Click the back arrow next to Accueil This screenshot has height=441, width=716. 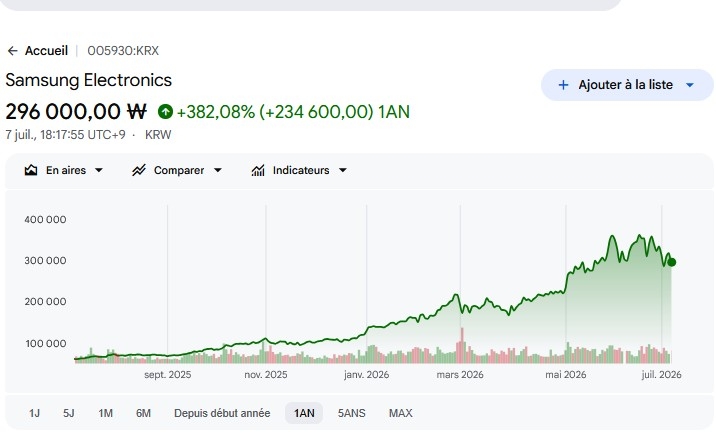[x=13, y=51]
